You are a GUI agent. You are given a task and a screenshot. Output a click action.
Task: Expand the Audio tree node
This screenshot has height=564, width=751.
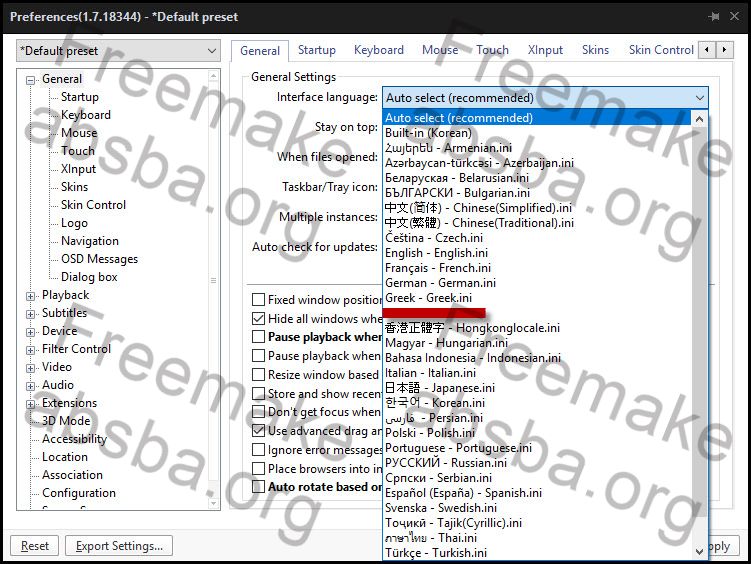[31, 386]
